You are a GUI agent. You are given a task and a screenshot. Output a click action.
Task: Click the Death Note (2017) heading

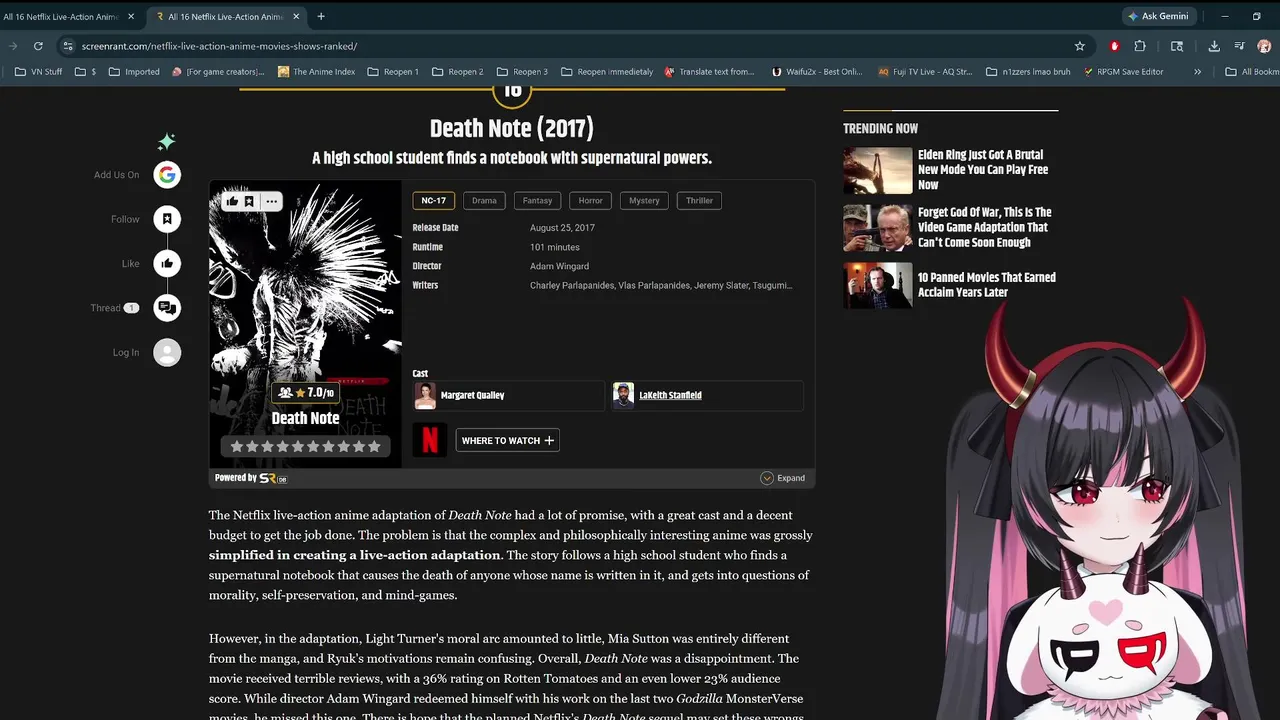512,129
